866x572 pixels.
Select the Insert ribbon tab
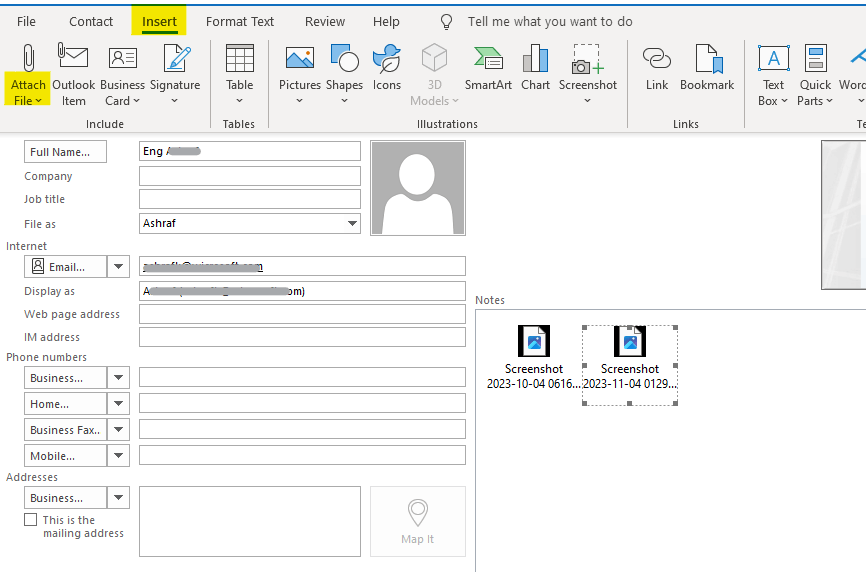coord(159,22)
